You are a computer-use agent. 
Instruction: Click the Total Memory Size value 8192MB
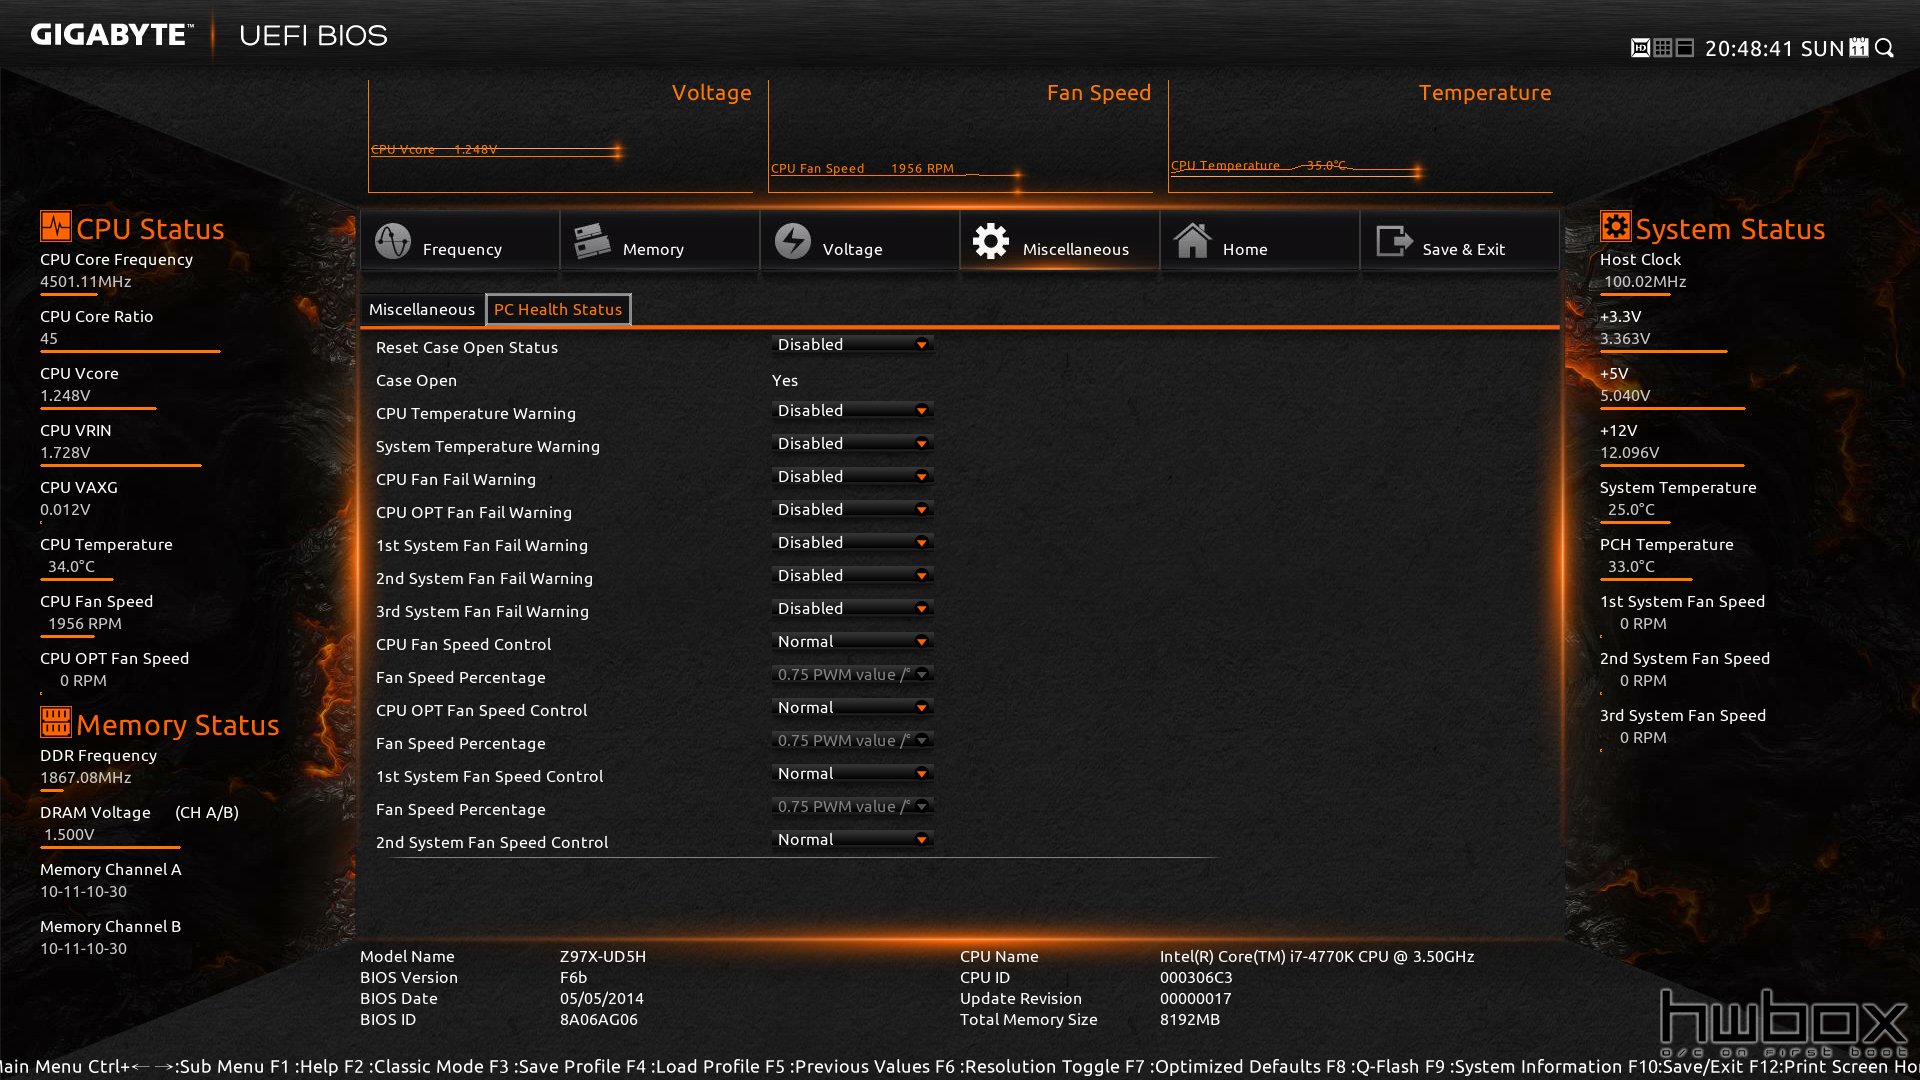point(1190,1020)
